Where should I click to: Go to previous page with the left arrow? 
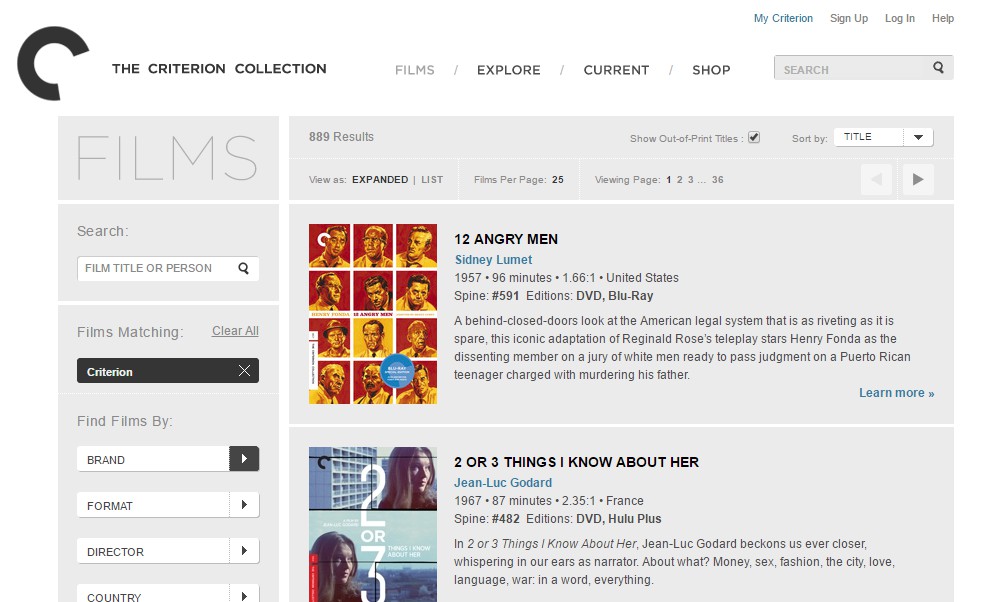[876, 180]
